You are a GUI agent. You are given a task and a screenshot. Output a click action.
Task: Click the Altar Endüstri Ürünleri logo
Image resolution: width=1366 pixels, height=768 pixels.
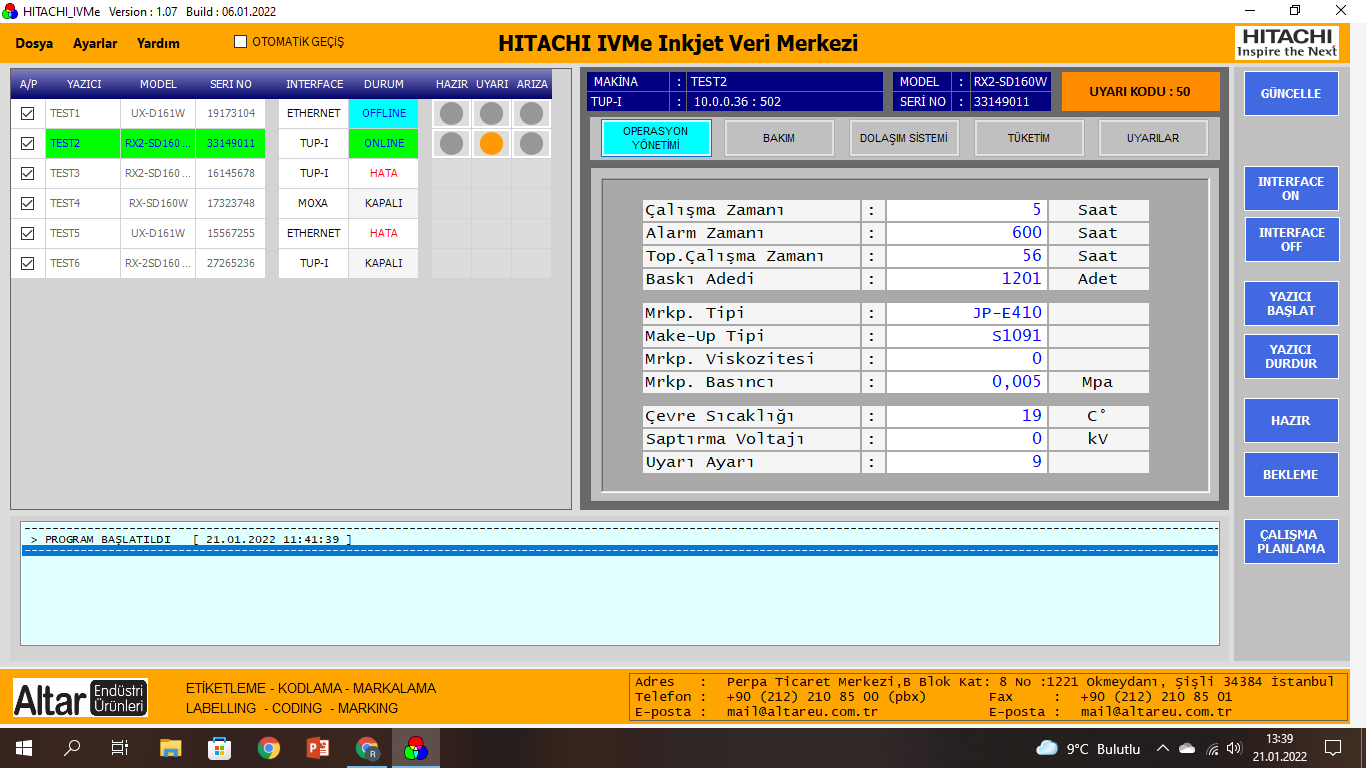(80, 698)
